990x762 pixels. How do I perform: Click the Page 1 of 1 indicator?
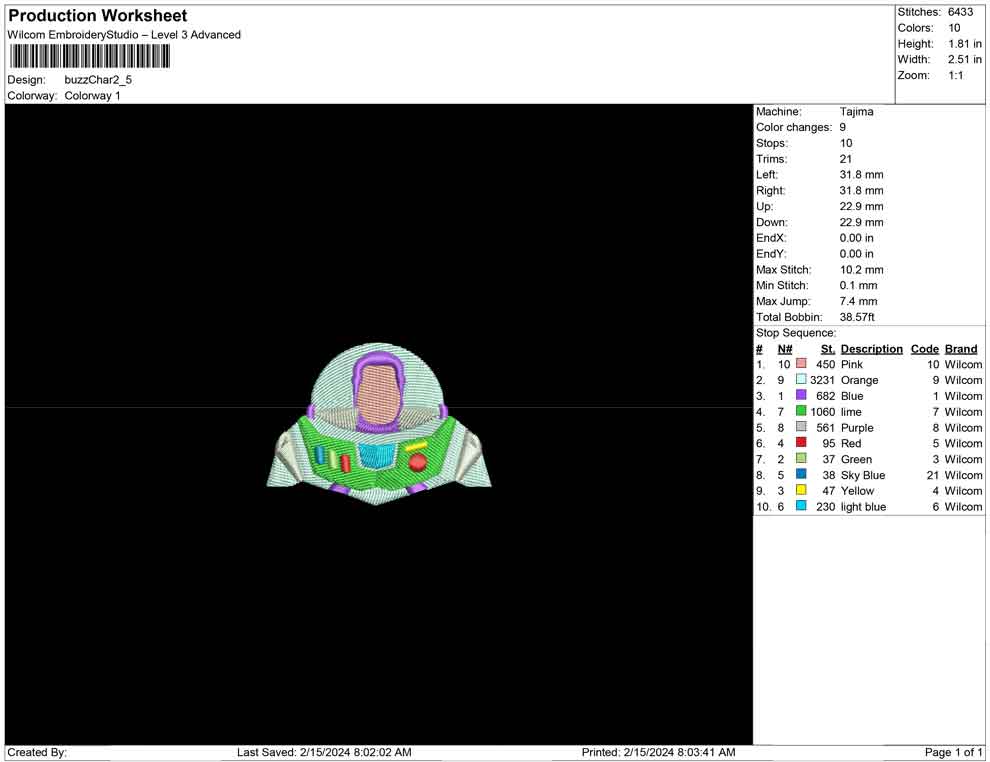pyautogui.click(x=954, y=752)
